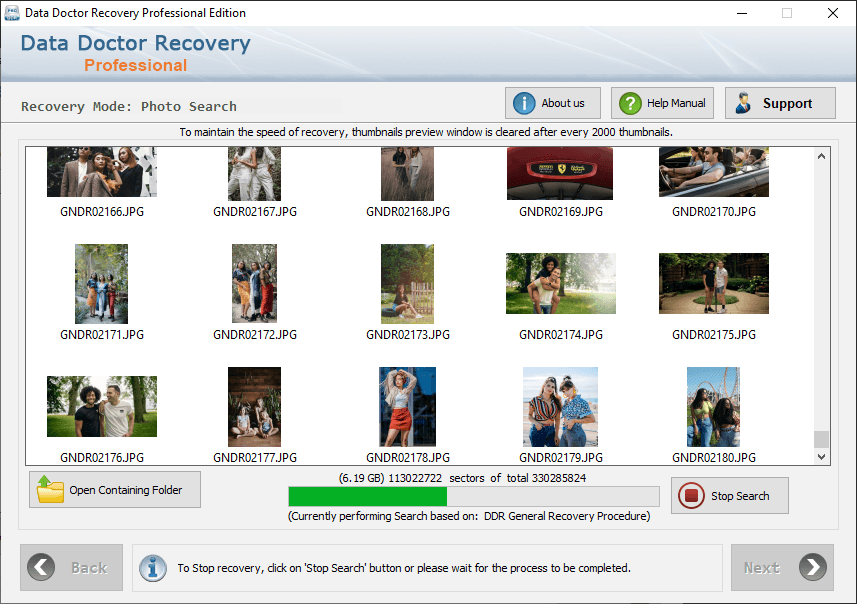Image resolution: width=857 pixels, height=604 pixels.
Task: Select thumbnail of GNDR02167.JPG
Action: click(254, 174)
